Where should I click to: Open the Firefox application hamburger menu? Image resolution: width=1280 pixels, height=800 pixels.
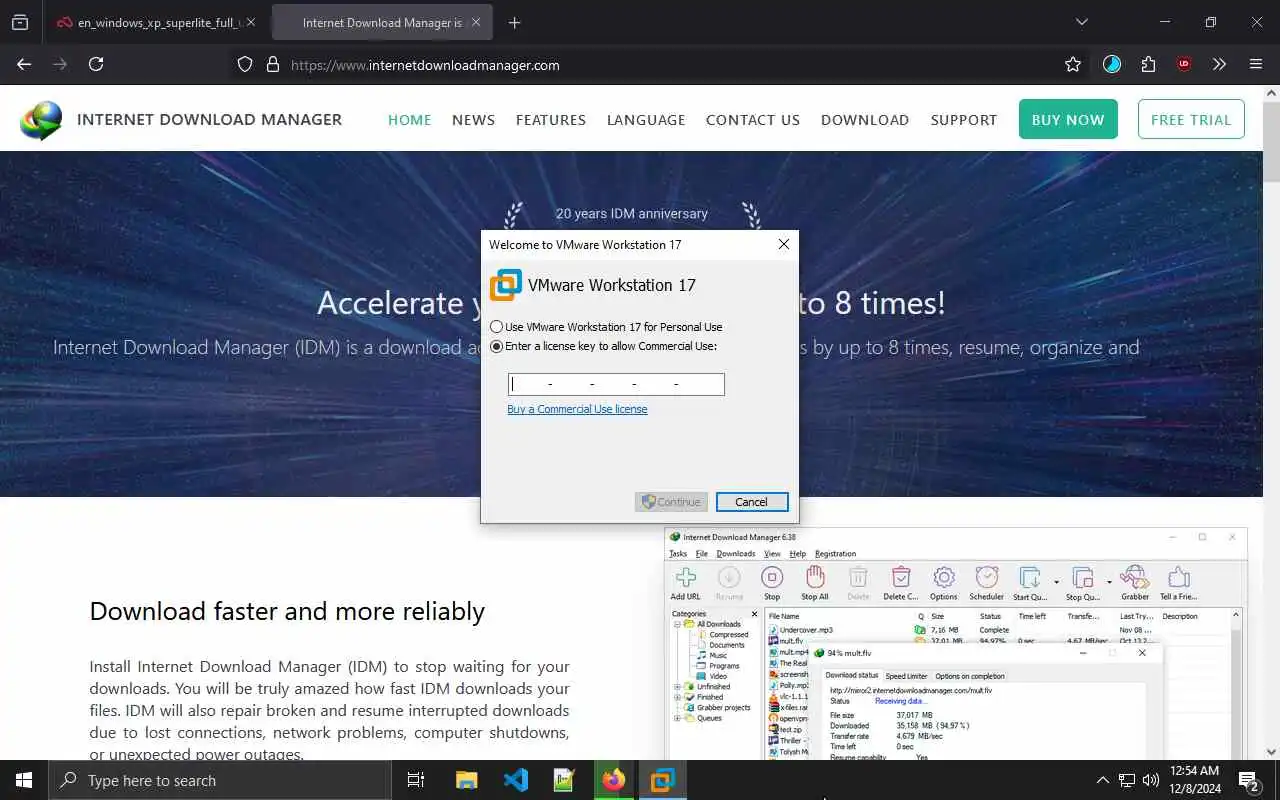pos(1256,64)
